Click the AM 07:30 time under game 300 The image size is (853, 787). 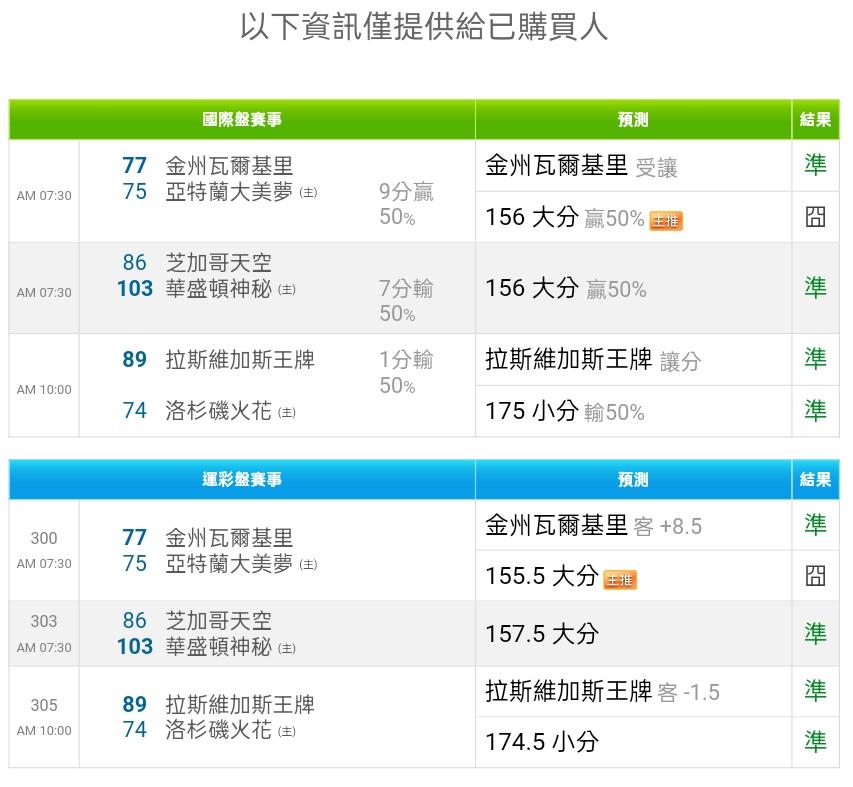coord(44,563)
